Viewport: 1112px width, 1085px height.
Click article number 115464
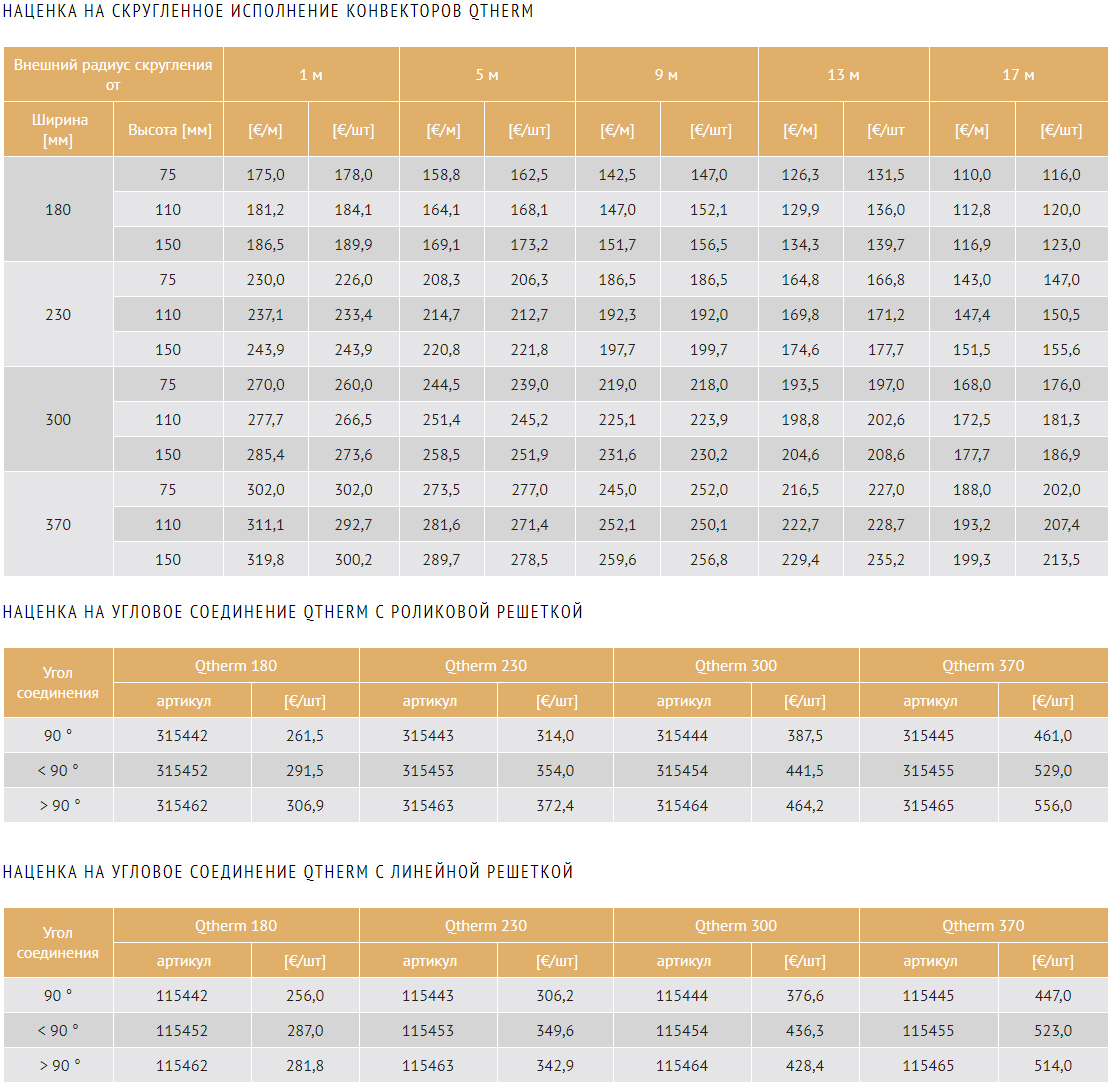pyautogui.click(x=682, y=1065)
